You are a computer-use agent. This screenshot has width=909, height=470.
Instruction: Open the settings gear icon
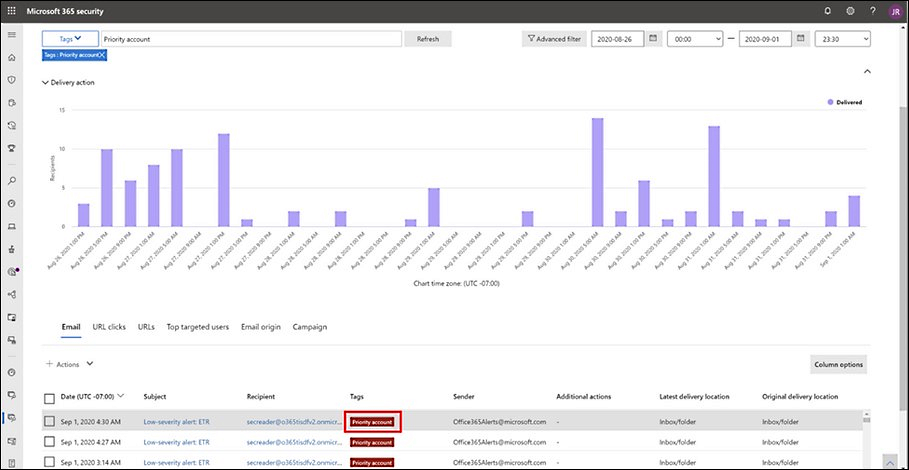(x=850, y=11)
